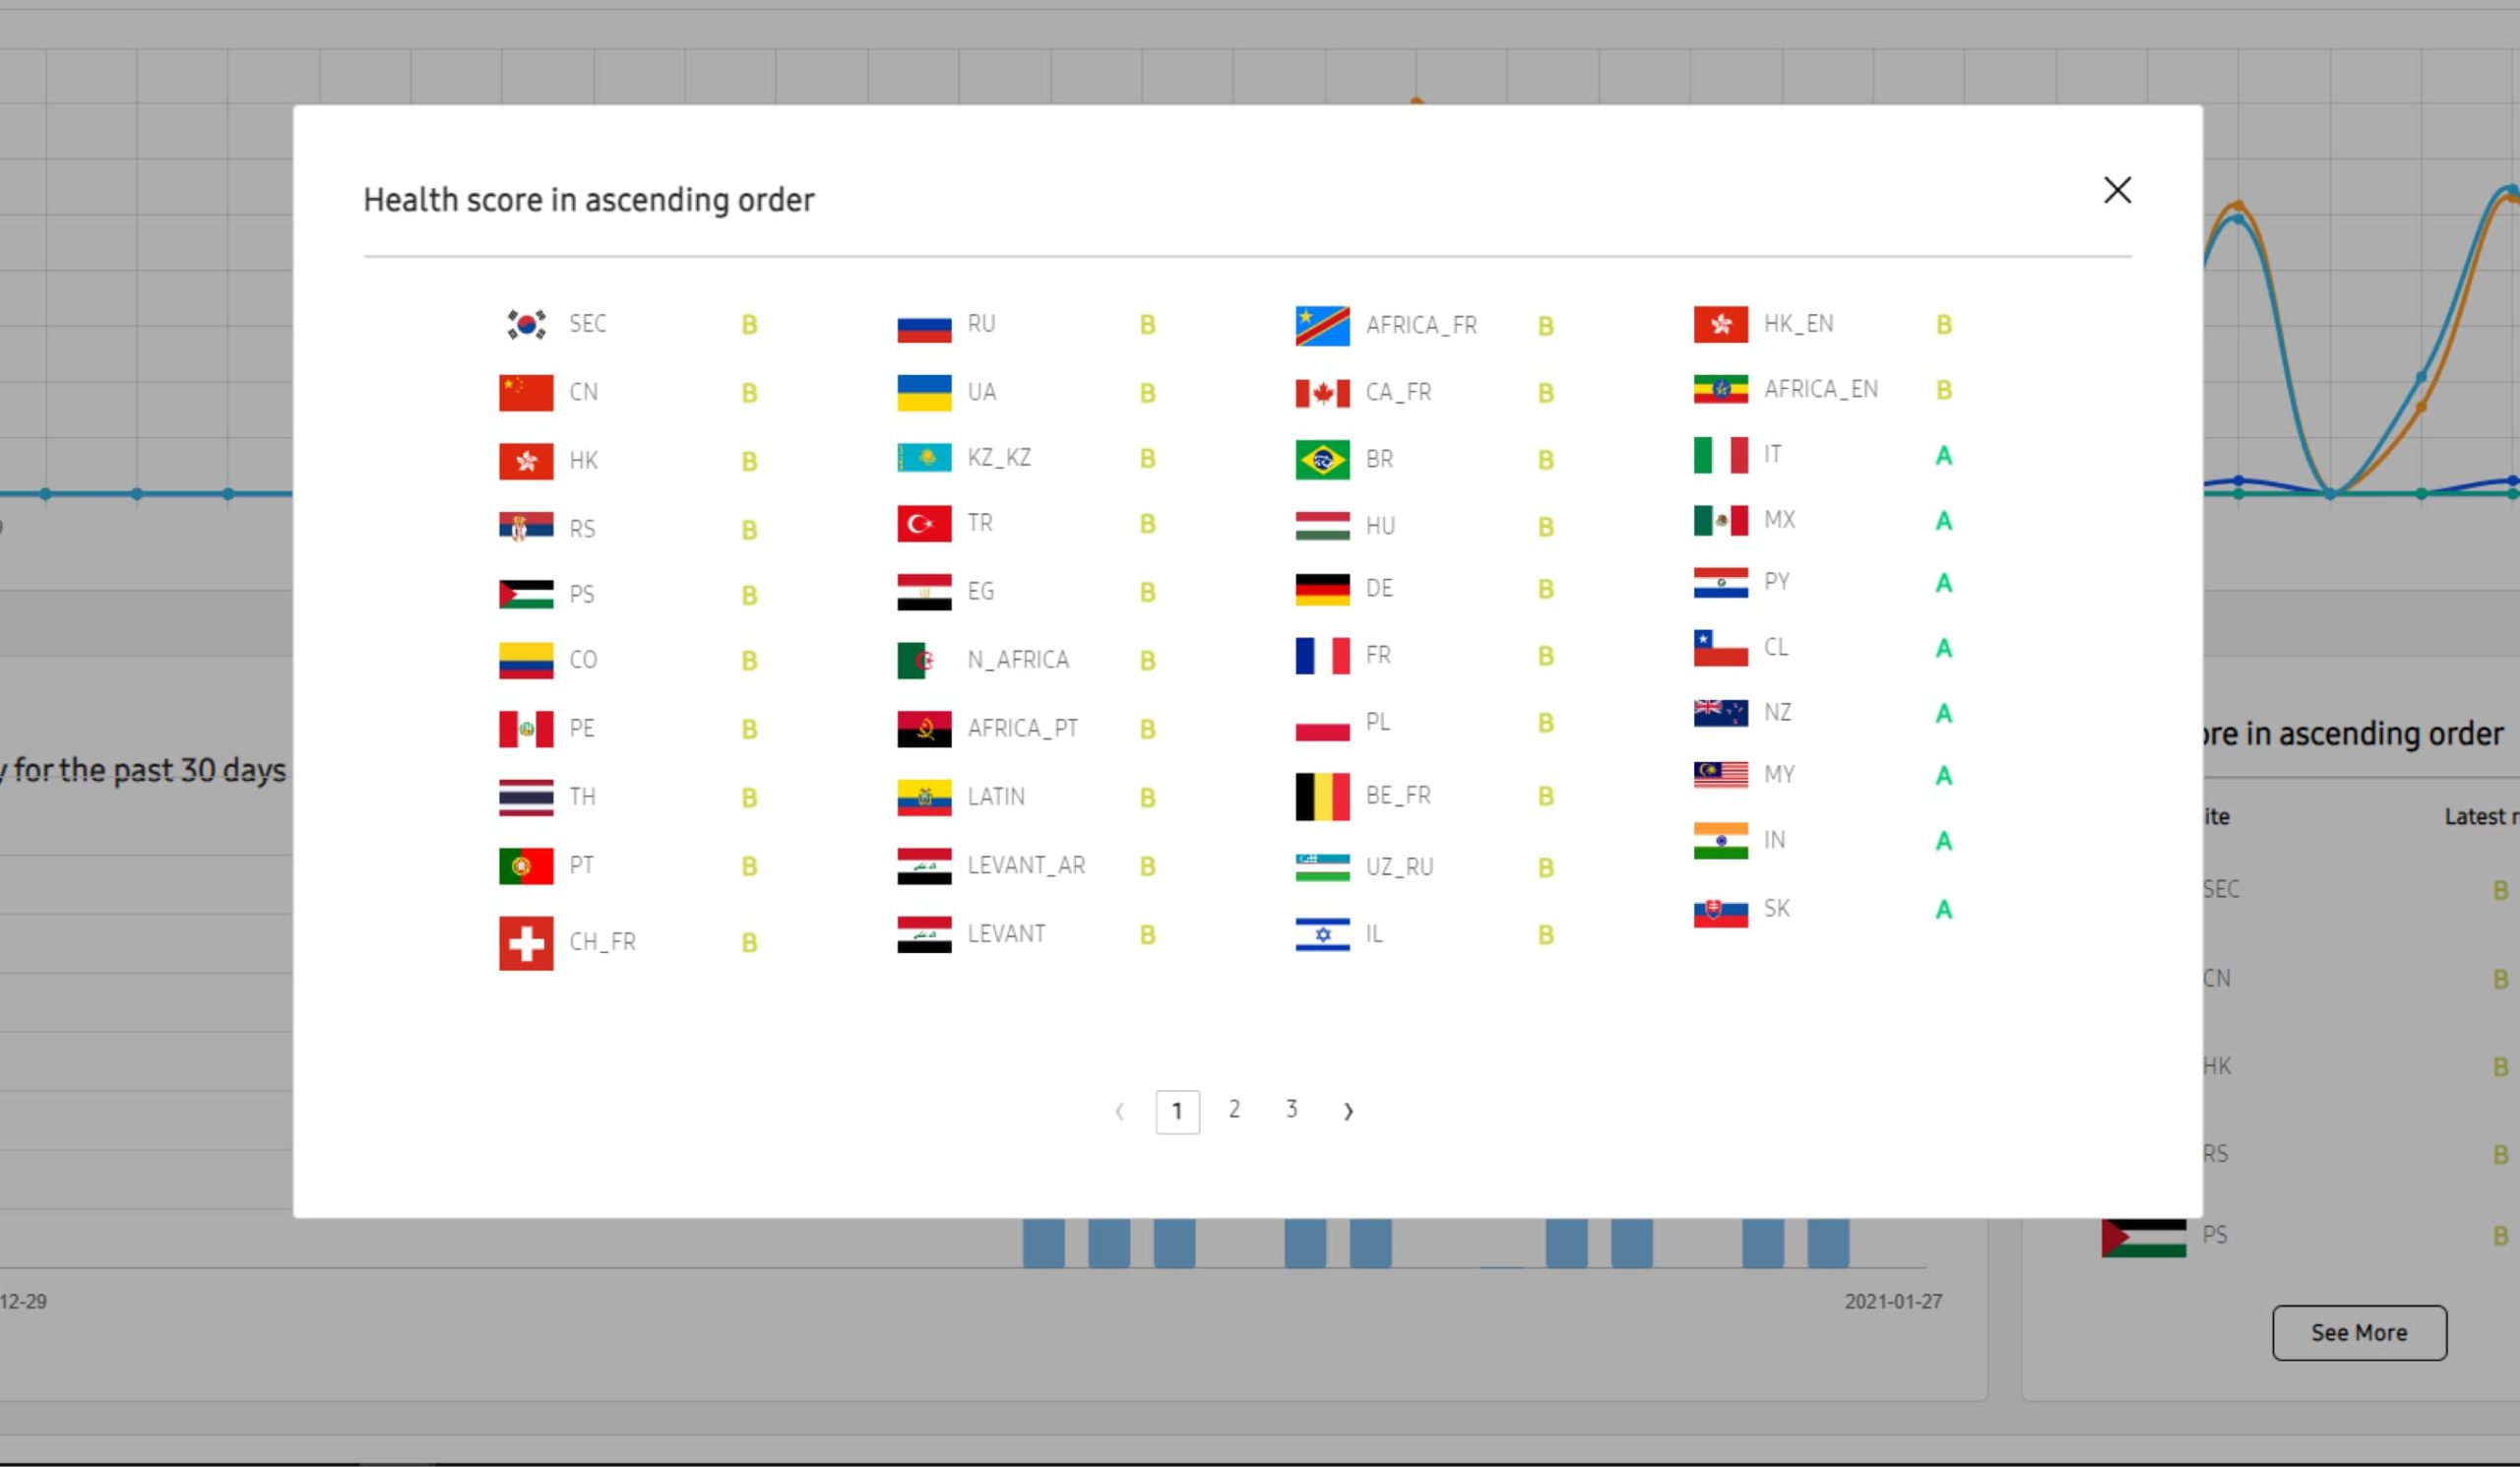
Task: Click the A grade next to IT
Action: click(x=1943, y=456)
